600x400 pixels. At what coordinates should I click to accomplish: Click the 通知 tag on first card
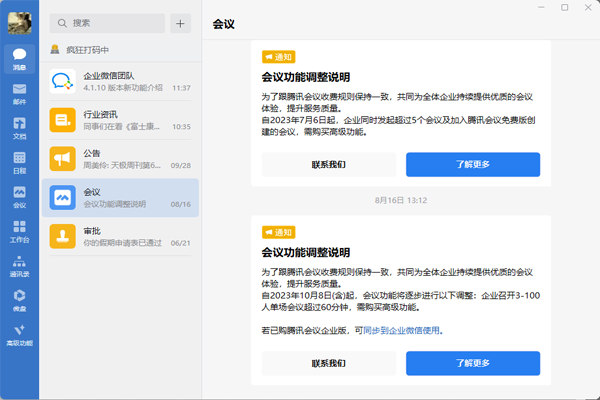click(279, 57)
